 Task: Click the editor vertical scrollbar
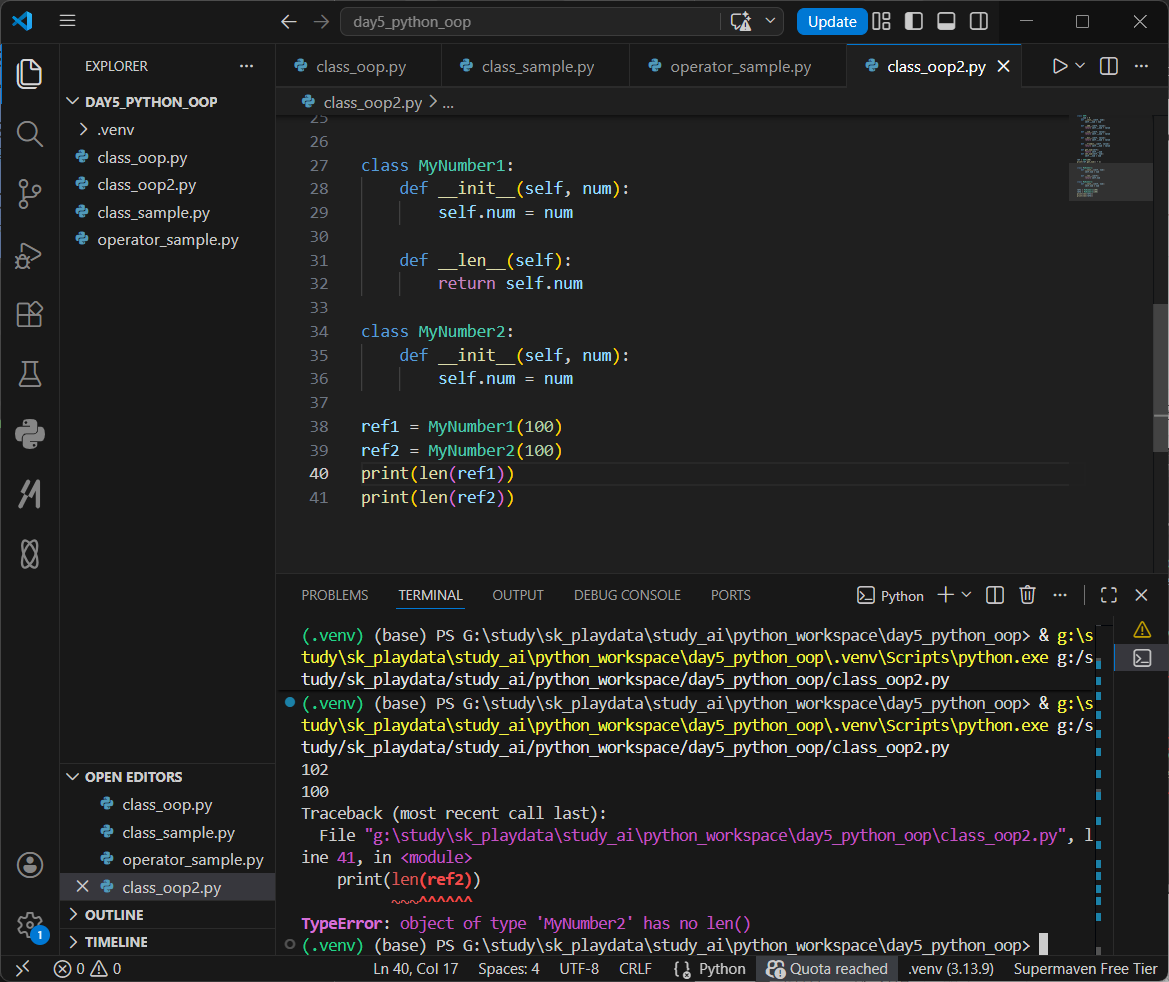point(1161,378)
